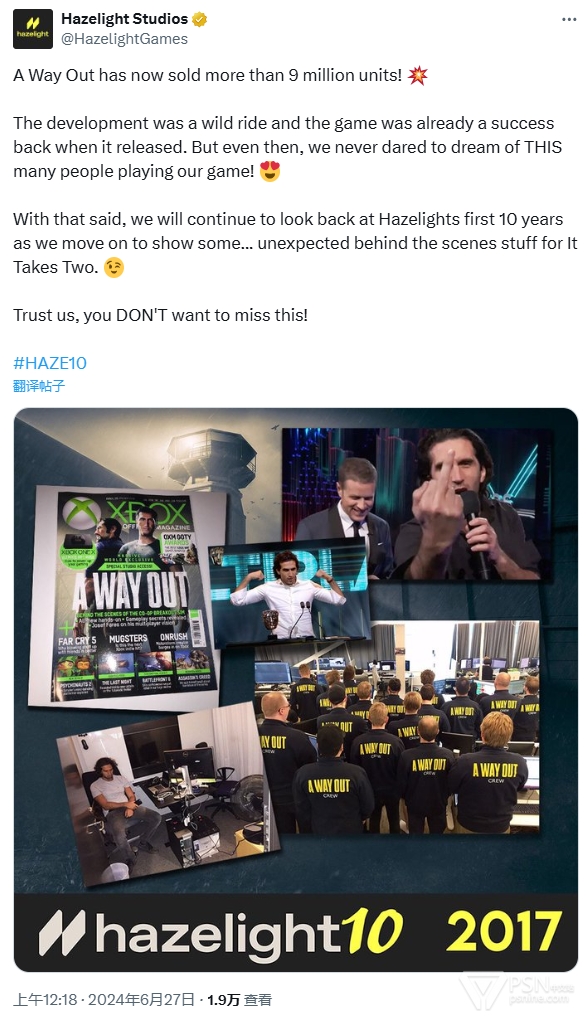Screen dimensions: 586x1022
Task: Open the man sleeping in office chair photo
Action: [x=168, y=795]
